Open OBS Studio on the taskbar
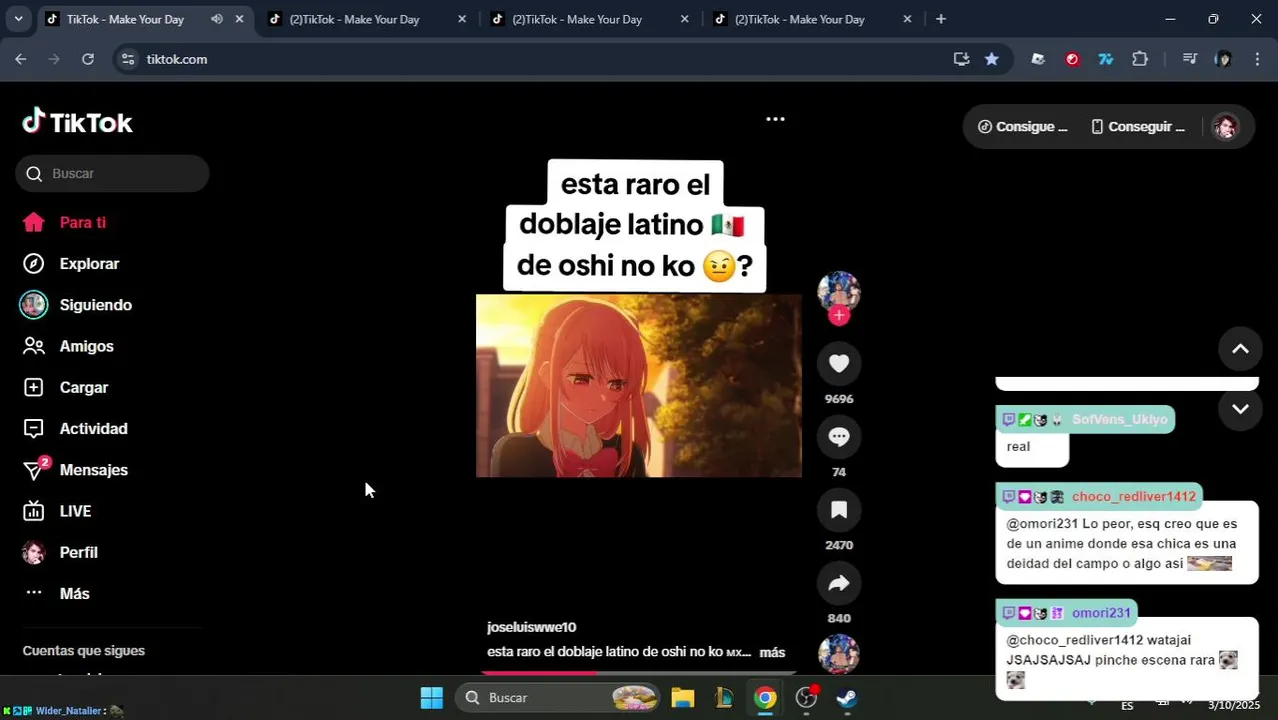Screen dimensions: 1278x720 click(x=806, y=698)
